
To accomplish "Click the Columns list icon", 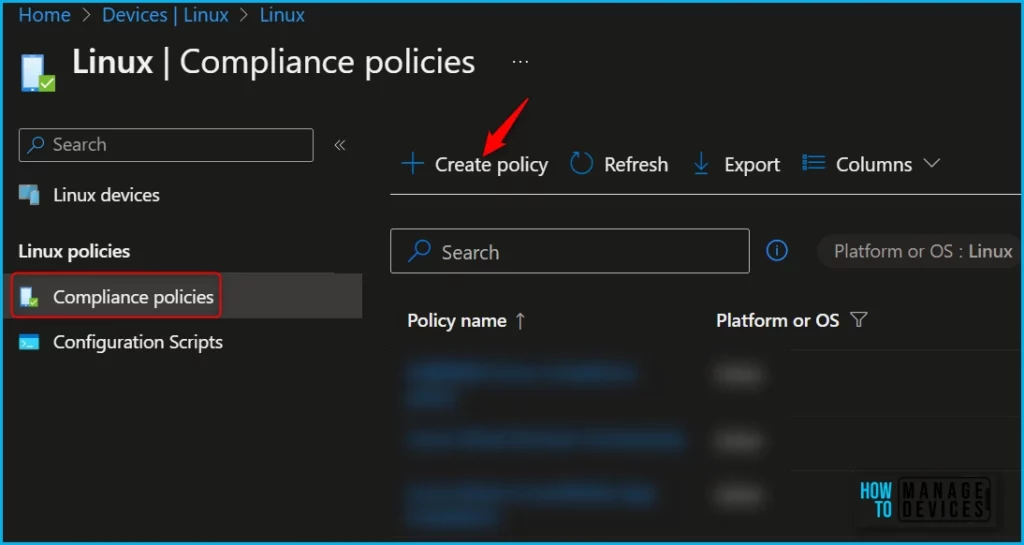I will [x=814, y=163].
